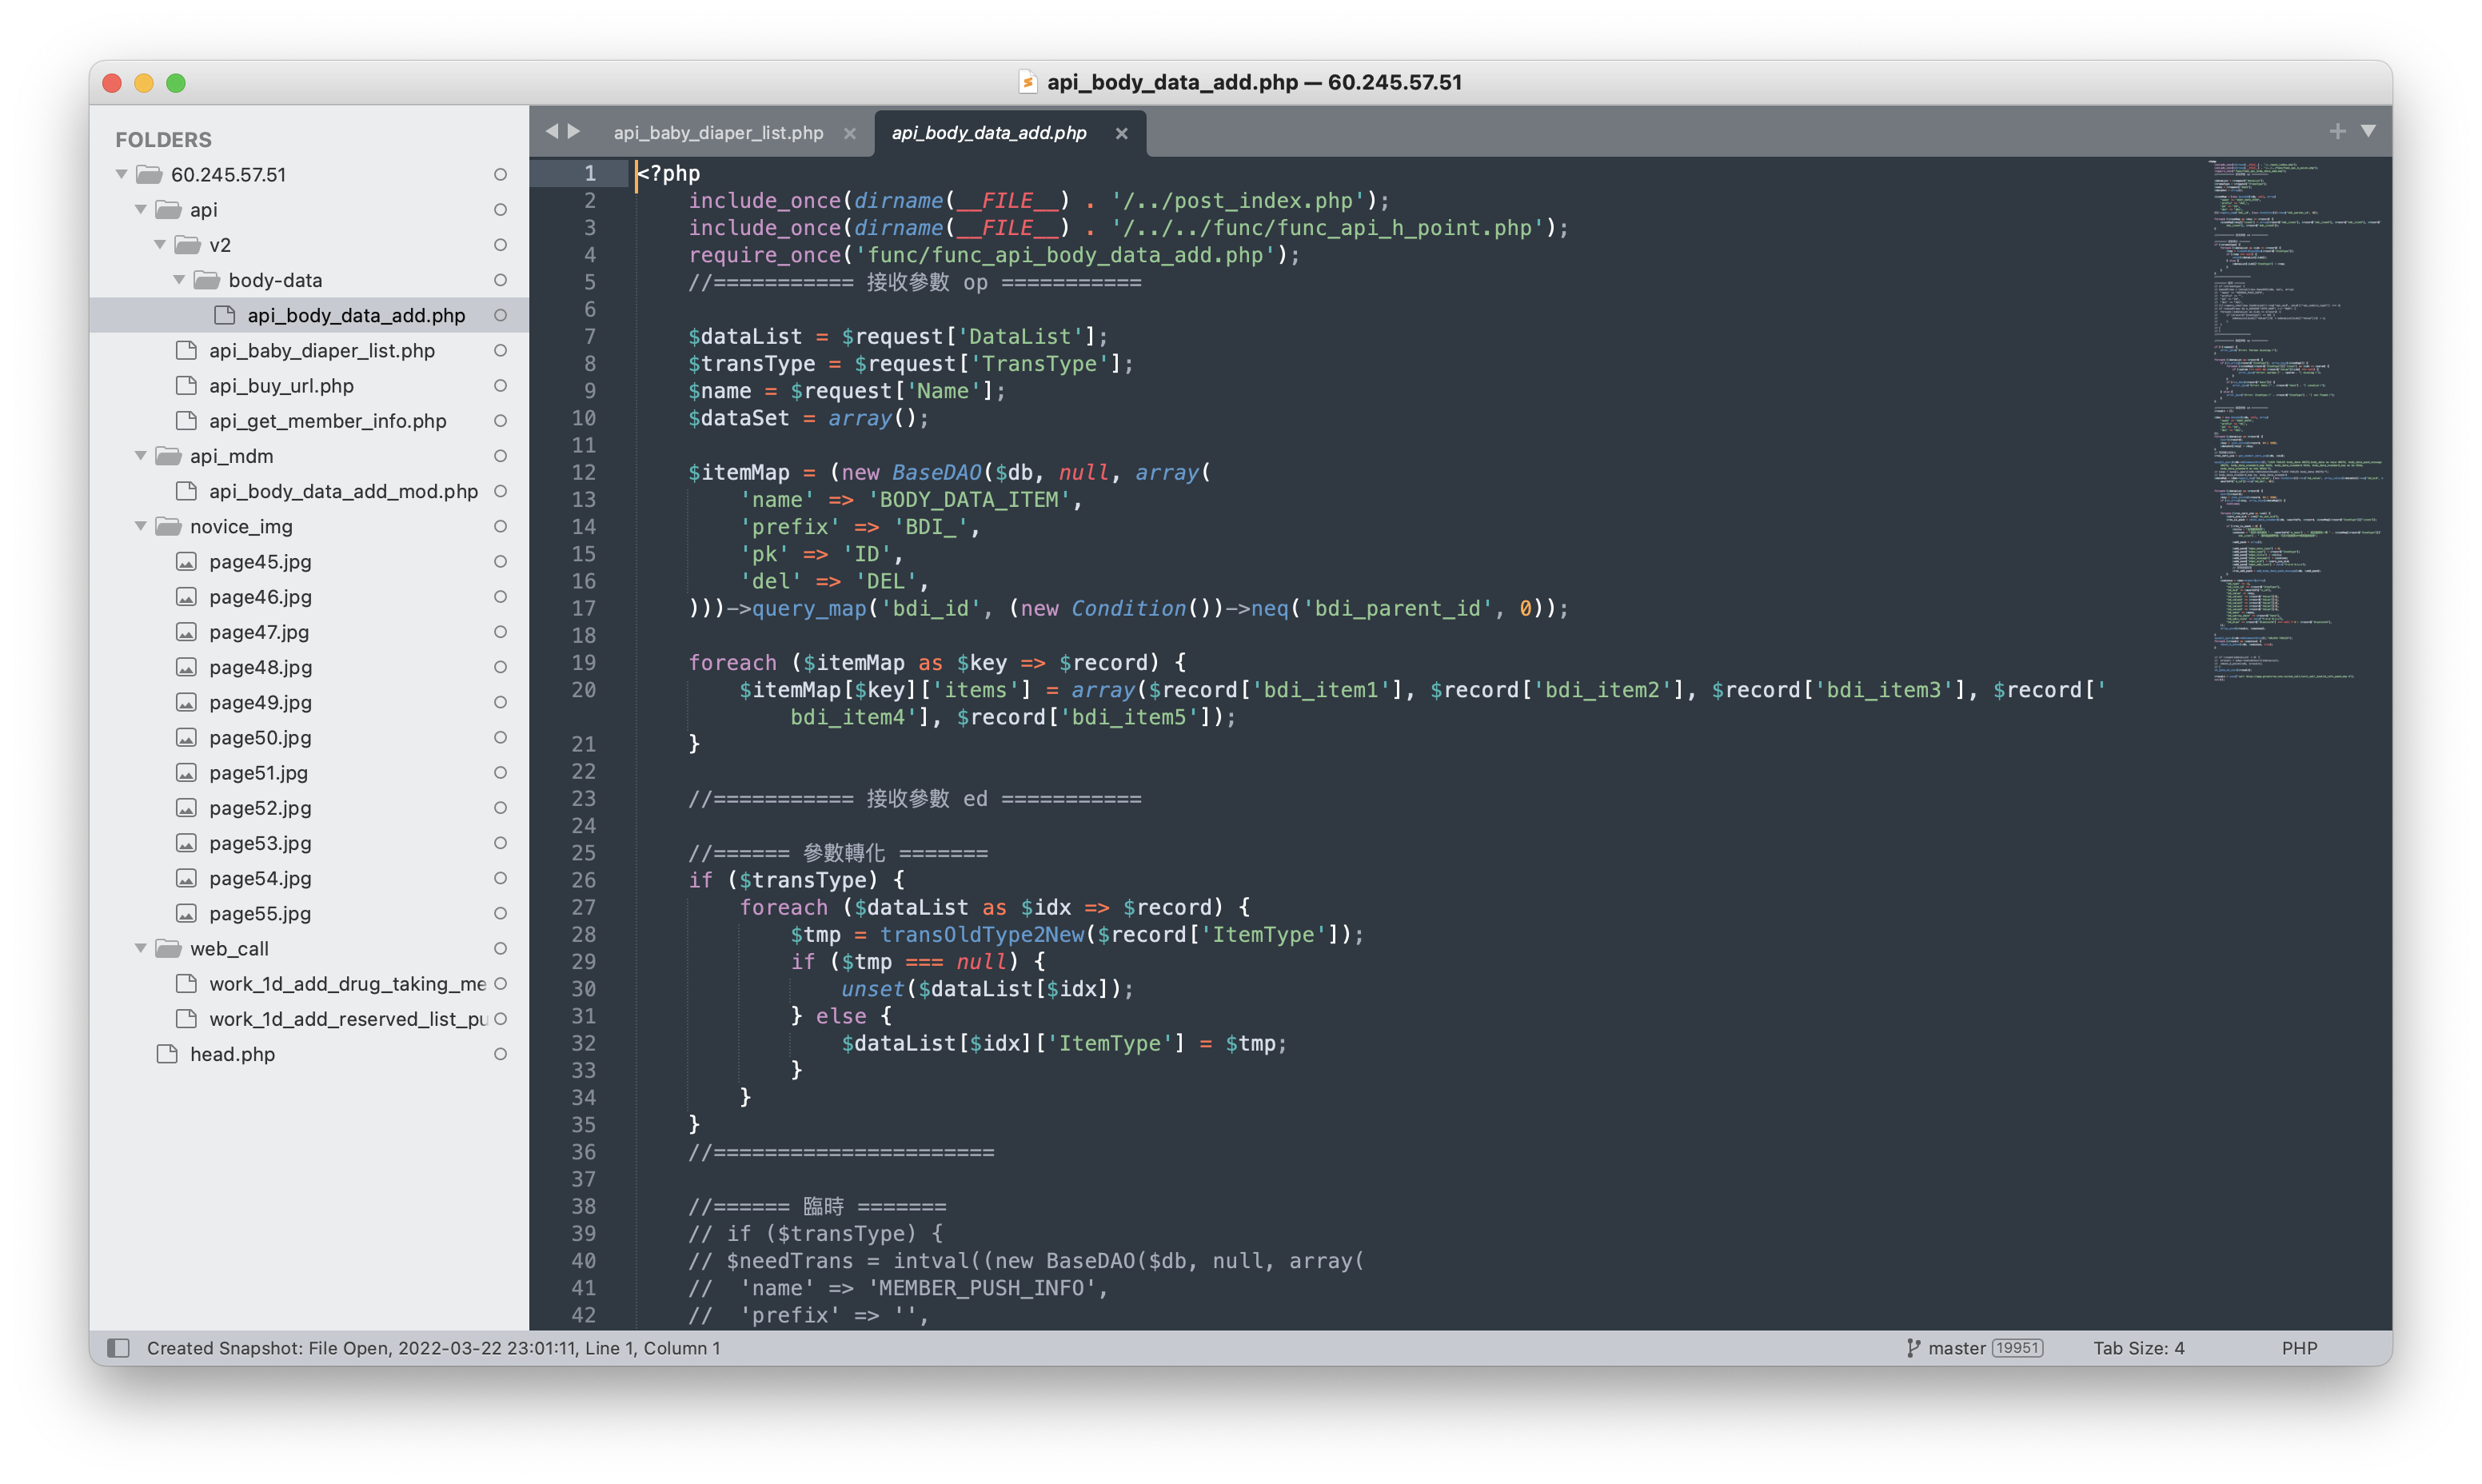Collapse the novice_img folder
2482x1484 pixels.
pyautogui.click(x=141, y=526)
